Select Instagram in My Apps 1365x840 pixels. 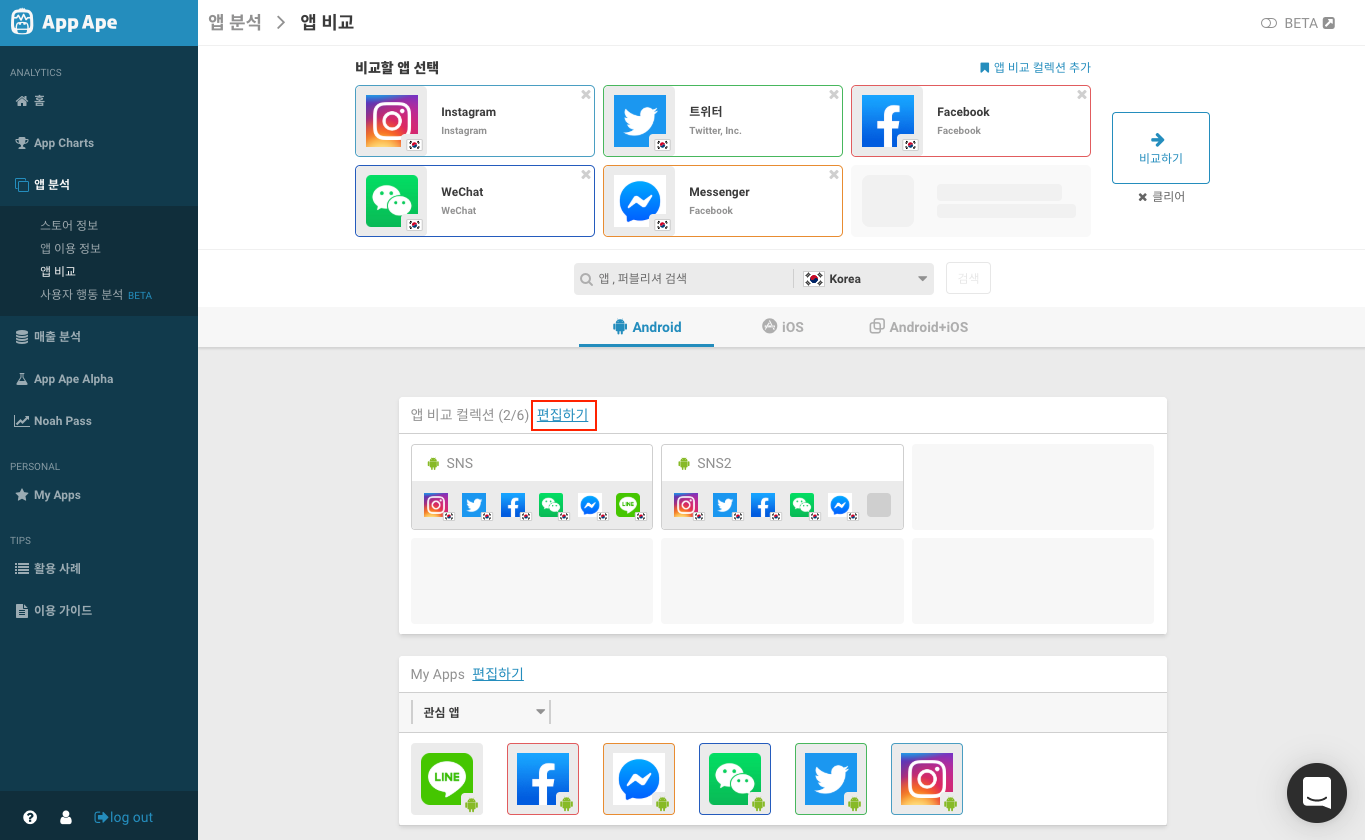(927, 779)
